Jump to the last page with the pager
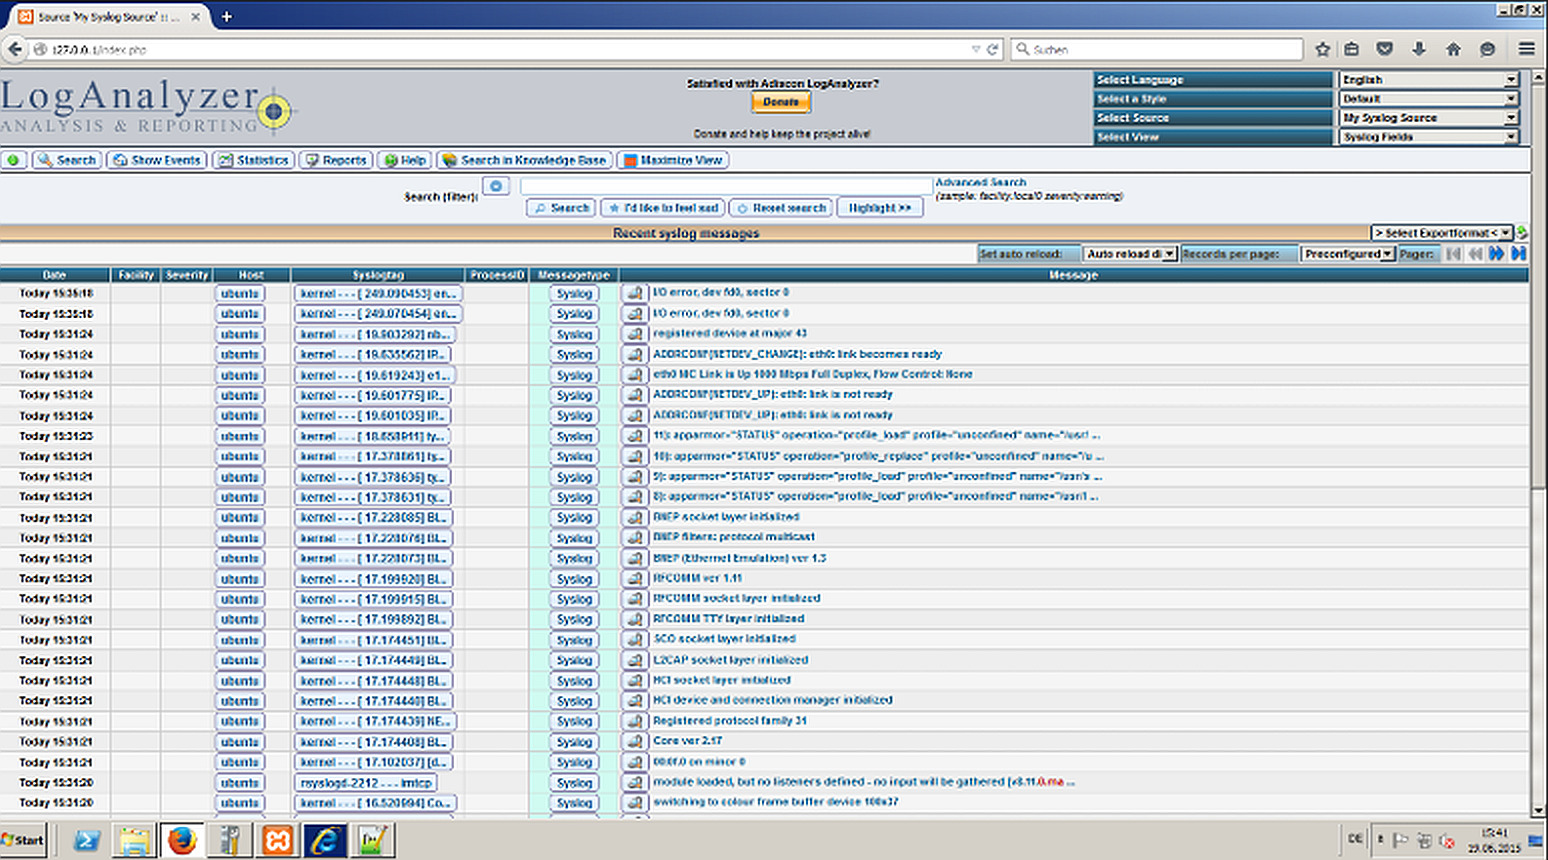This screenshot has height=860, width=1548. [1518, 253]
